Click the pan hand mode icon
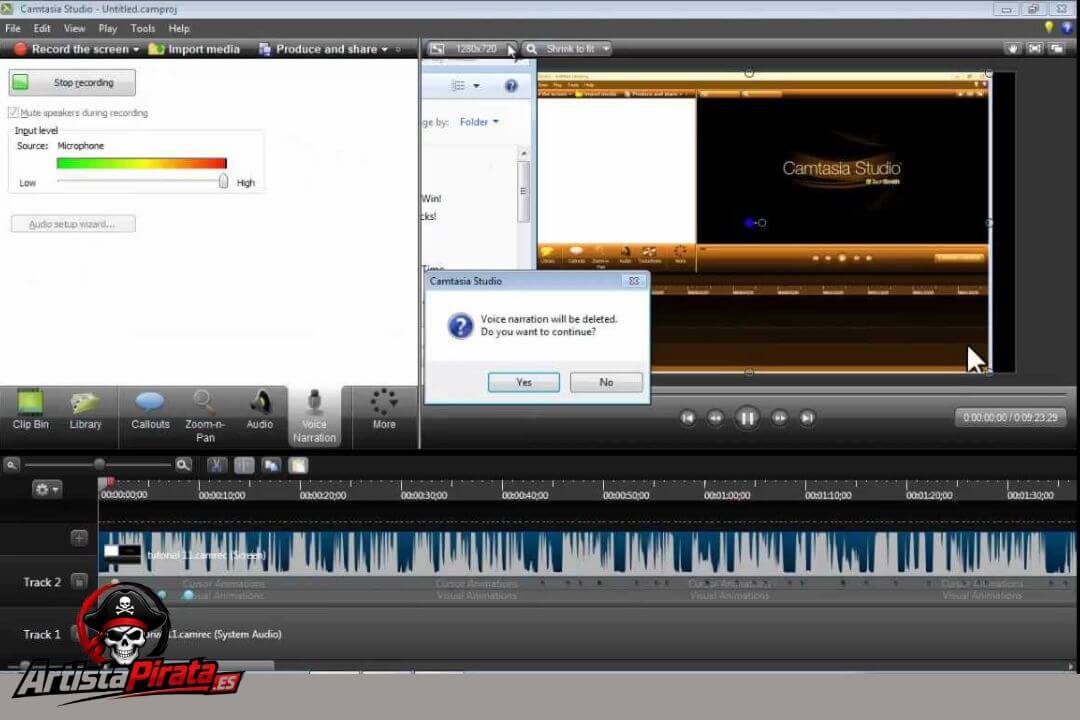The width and height of the screenshot is (1080, 720). point(1012,49)
